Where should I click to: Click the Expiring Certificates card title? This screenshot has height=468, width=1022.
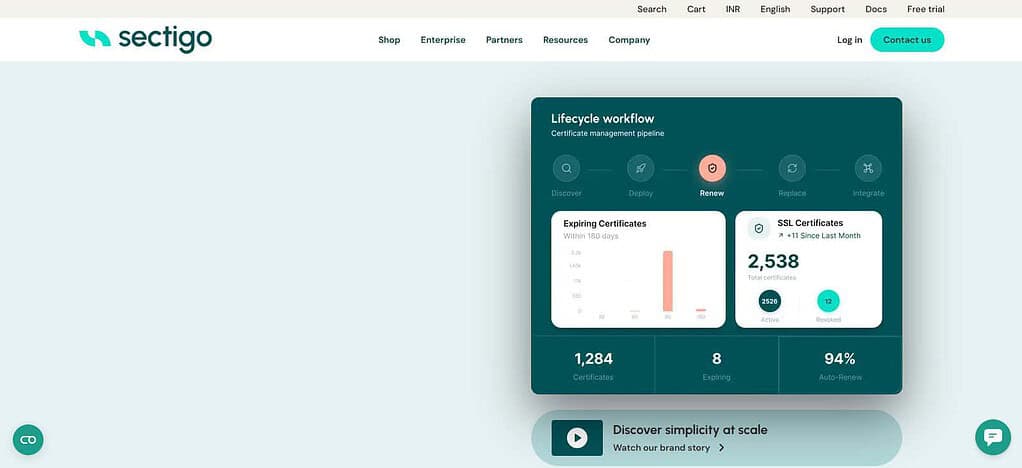pos(605,224)
